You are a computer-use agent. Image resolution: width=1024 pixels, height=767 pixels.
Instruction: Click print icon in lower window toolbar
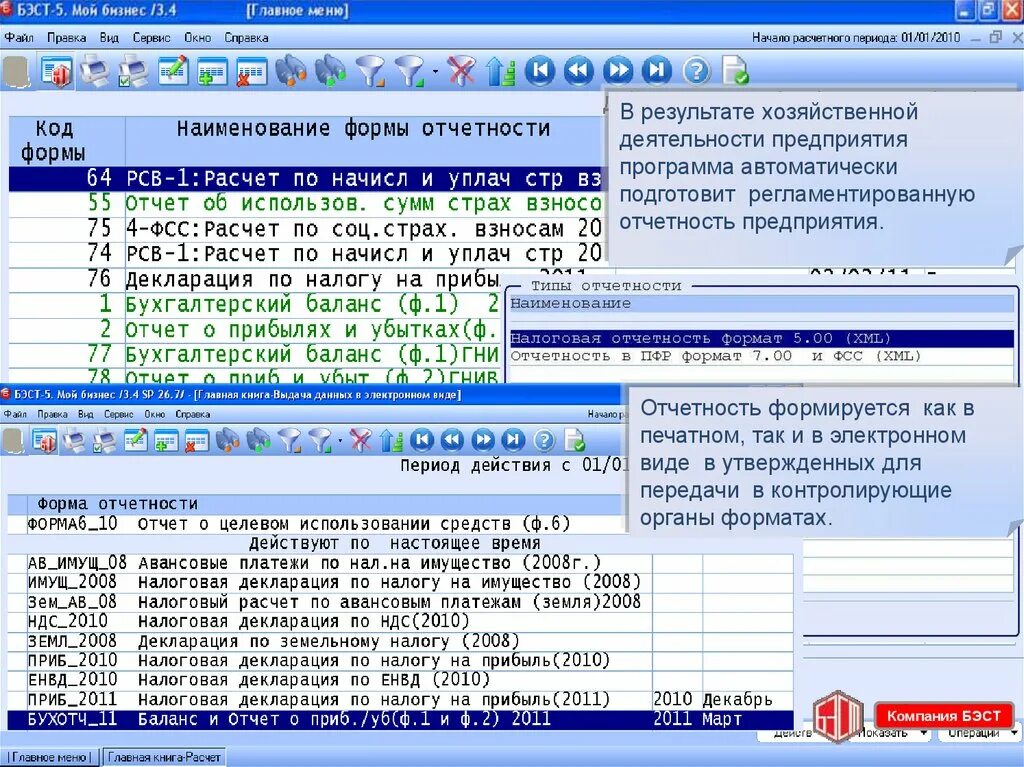[x=74, y=441]
